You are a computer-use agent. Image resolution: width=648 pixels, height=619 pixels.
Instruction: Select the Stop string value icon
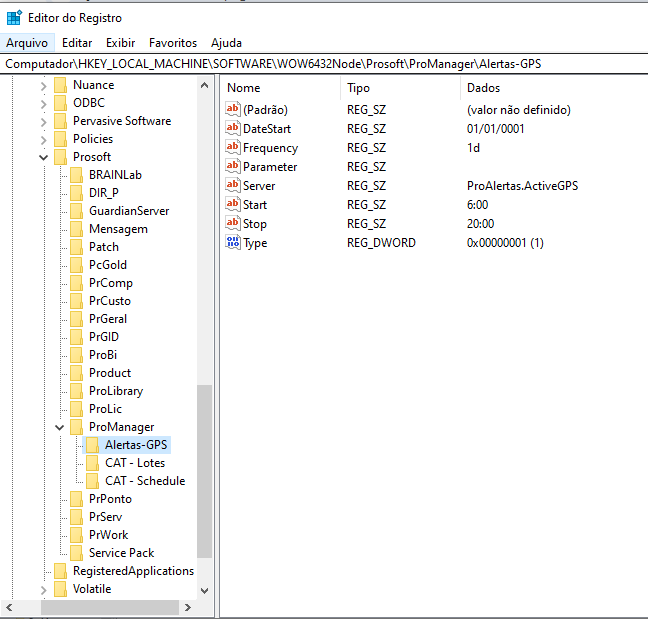point(233,224)
